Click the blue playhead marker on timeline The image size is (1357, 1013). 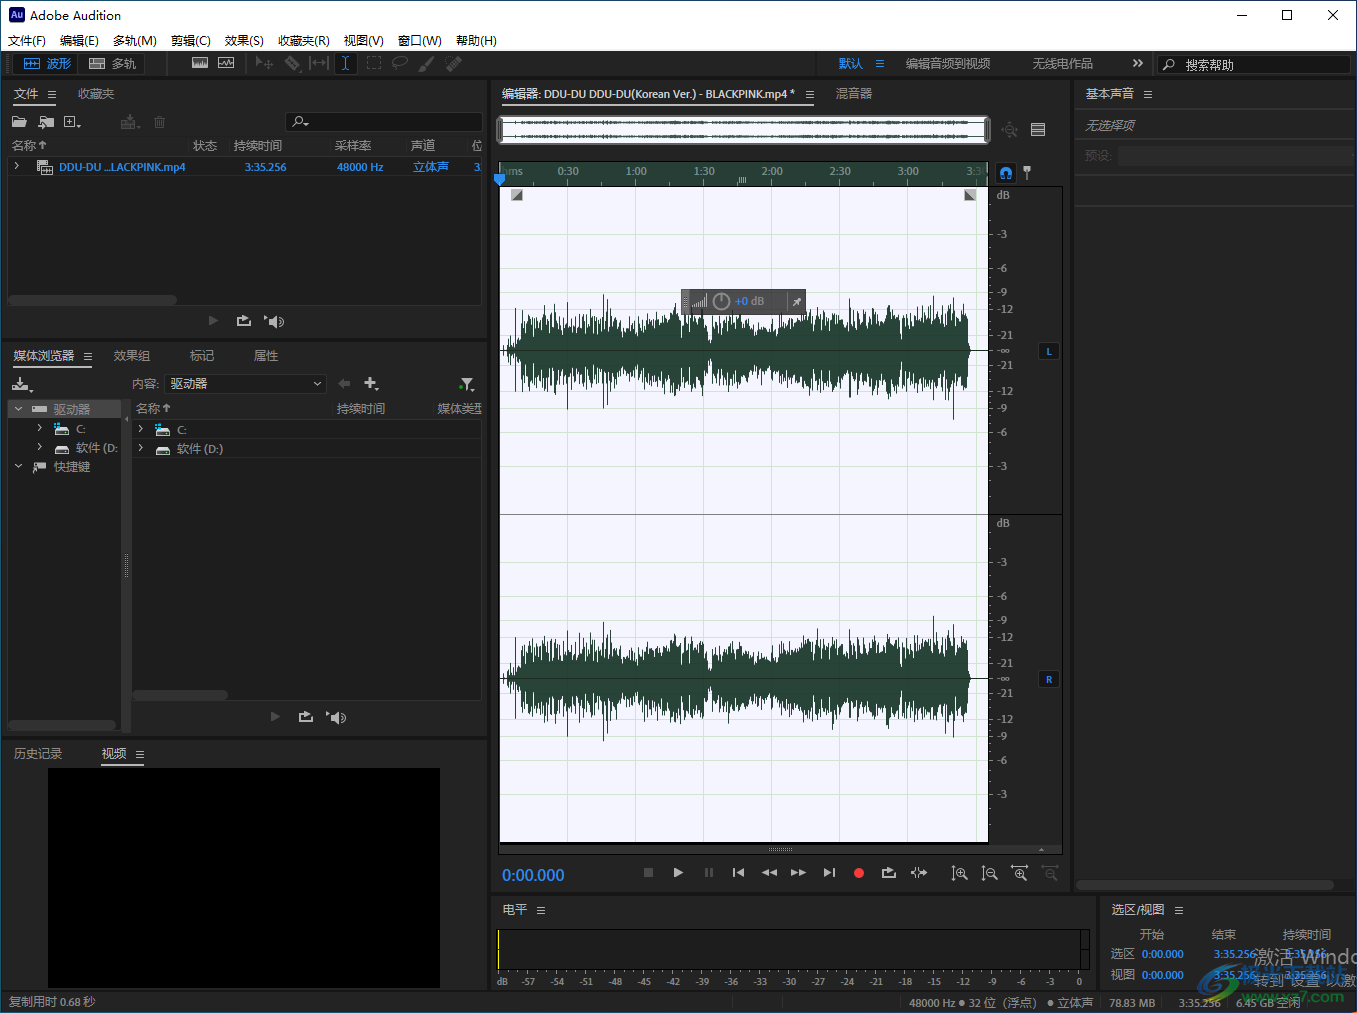coord(500,179)
